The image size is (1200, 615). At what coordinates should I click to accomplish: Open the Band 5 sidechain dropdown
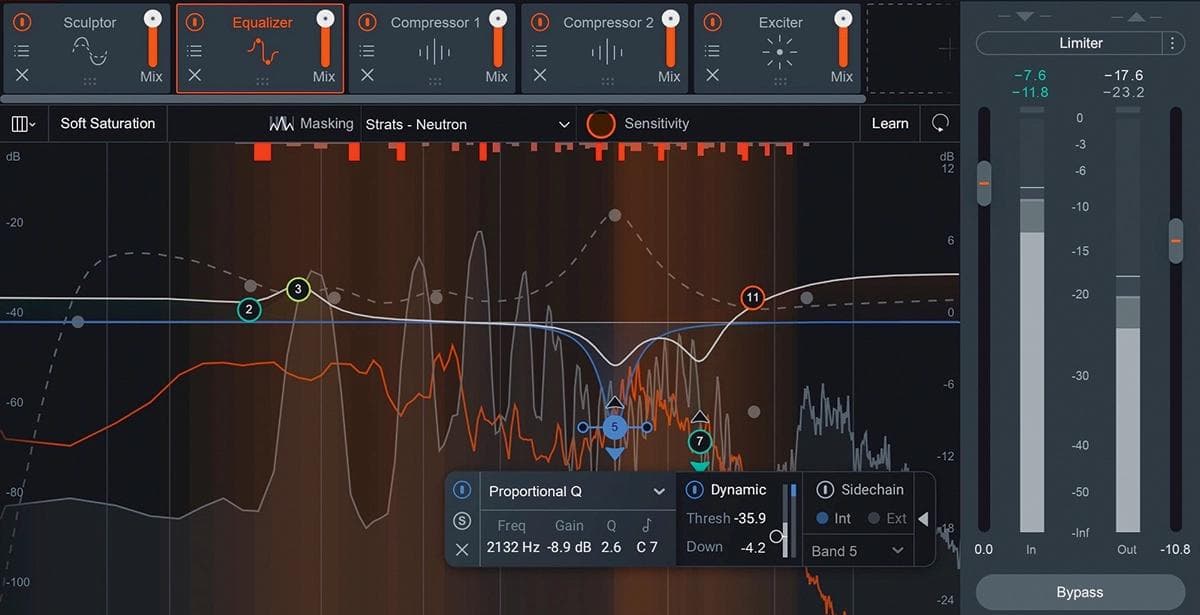click(858, 551)
